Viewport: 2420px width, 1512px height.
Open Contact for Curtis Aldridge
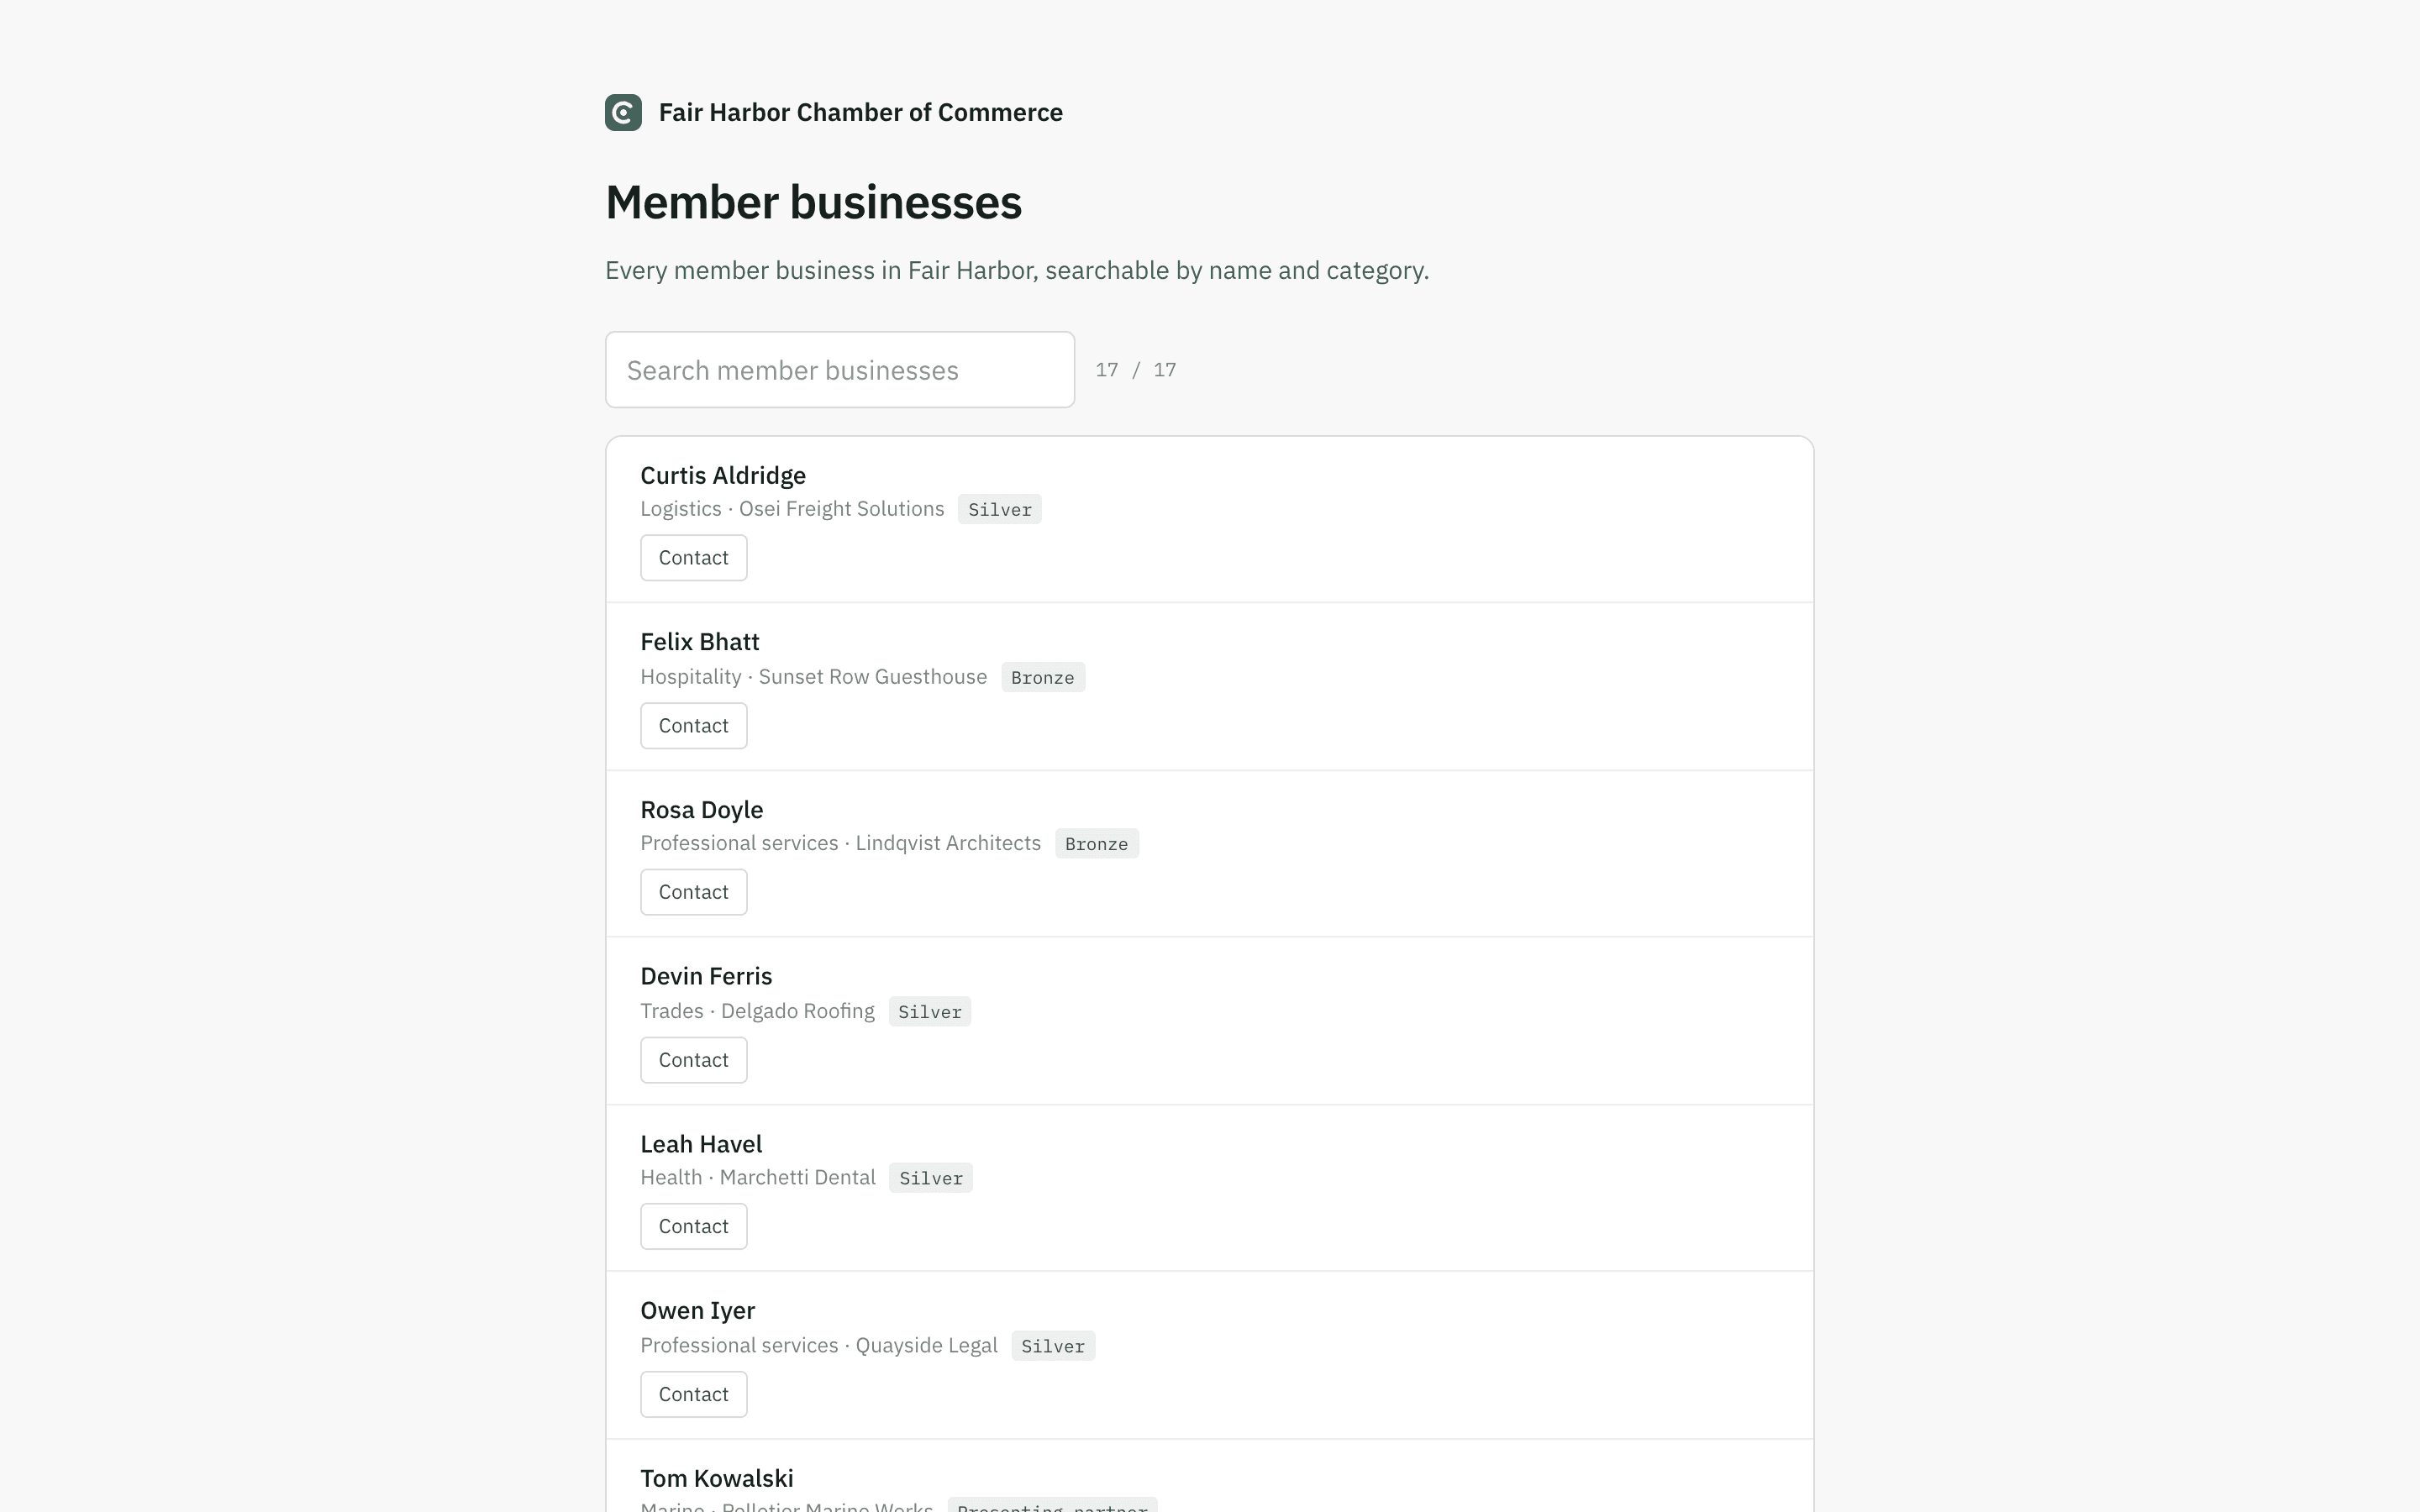694,558
